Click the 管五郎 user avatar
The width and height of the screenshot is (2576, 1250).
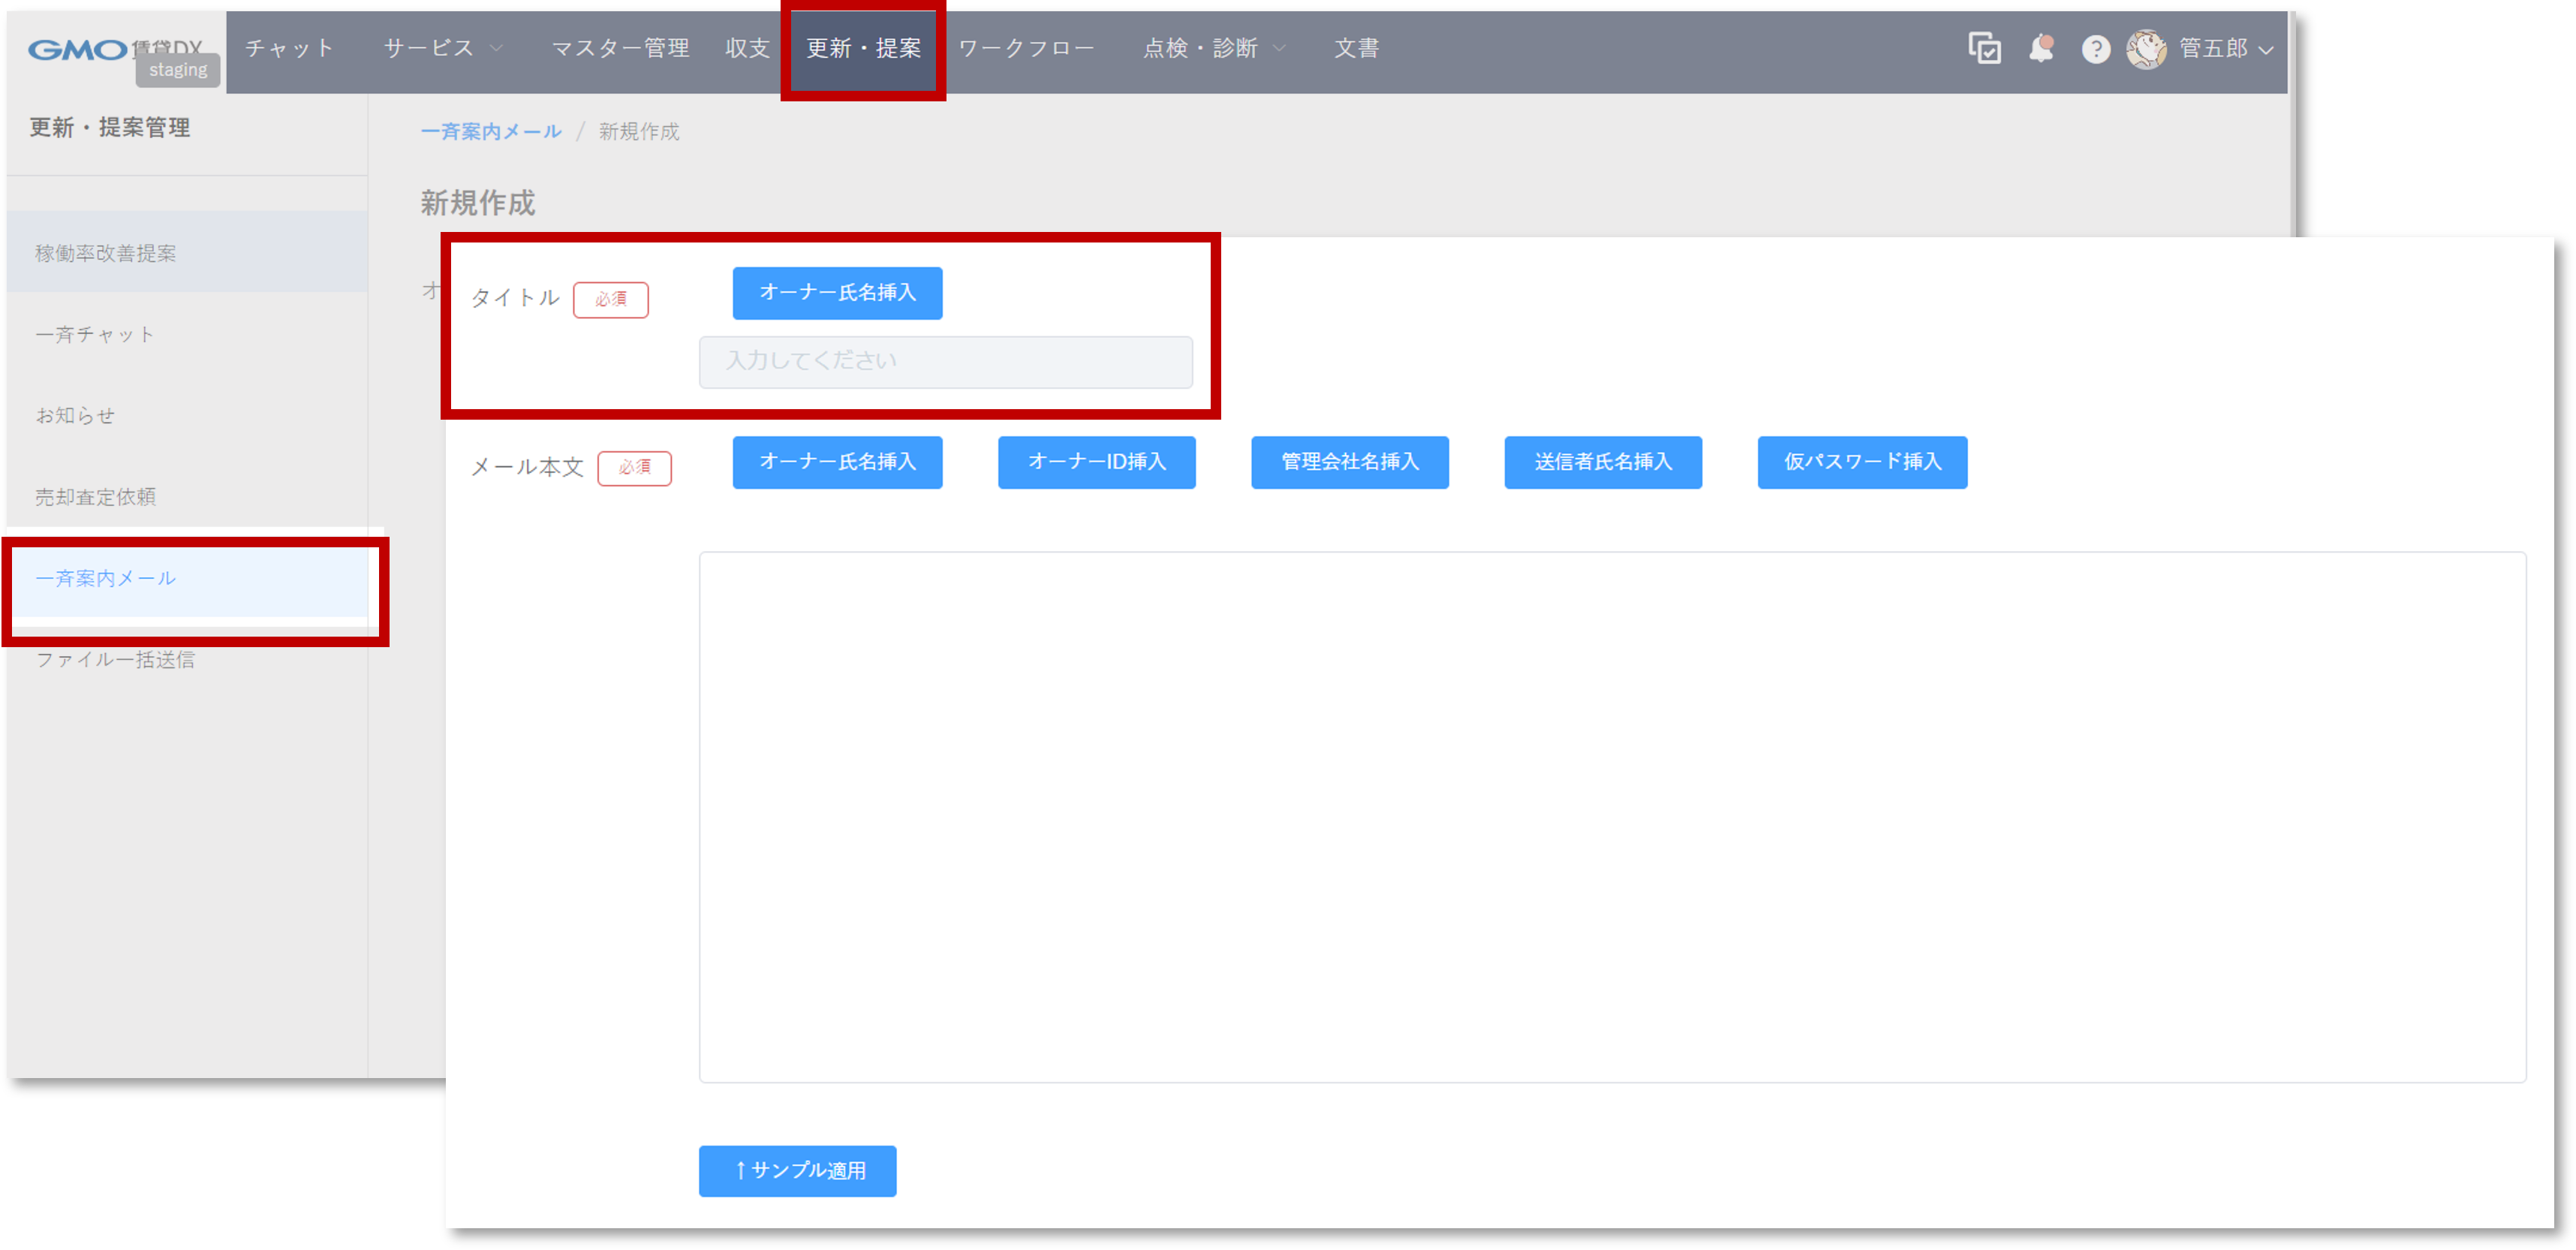(x=2146, y=48)
